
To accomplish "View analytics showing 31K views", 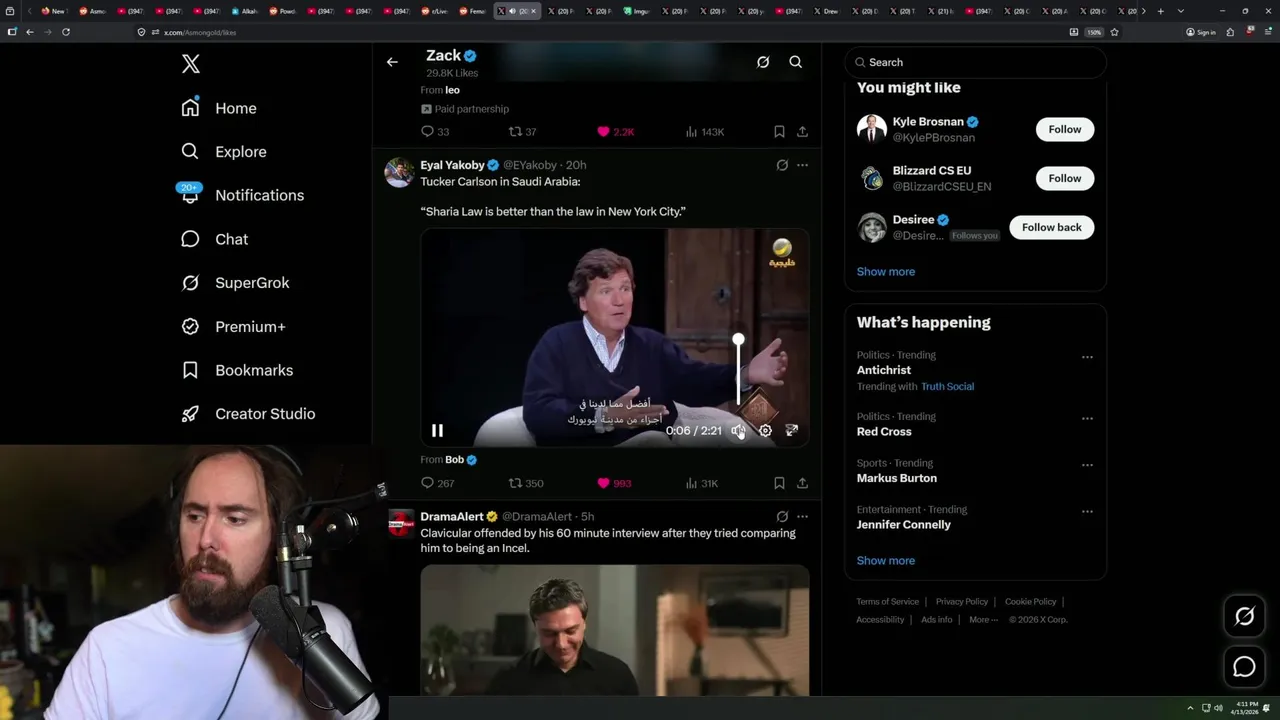I will (x=702, y=483).
